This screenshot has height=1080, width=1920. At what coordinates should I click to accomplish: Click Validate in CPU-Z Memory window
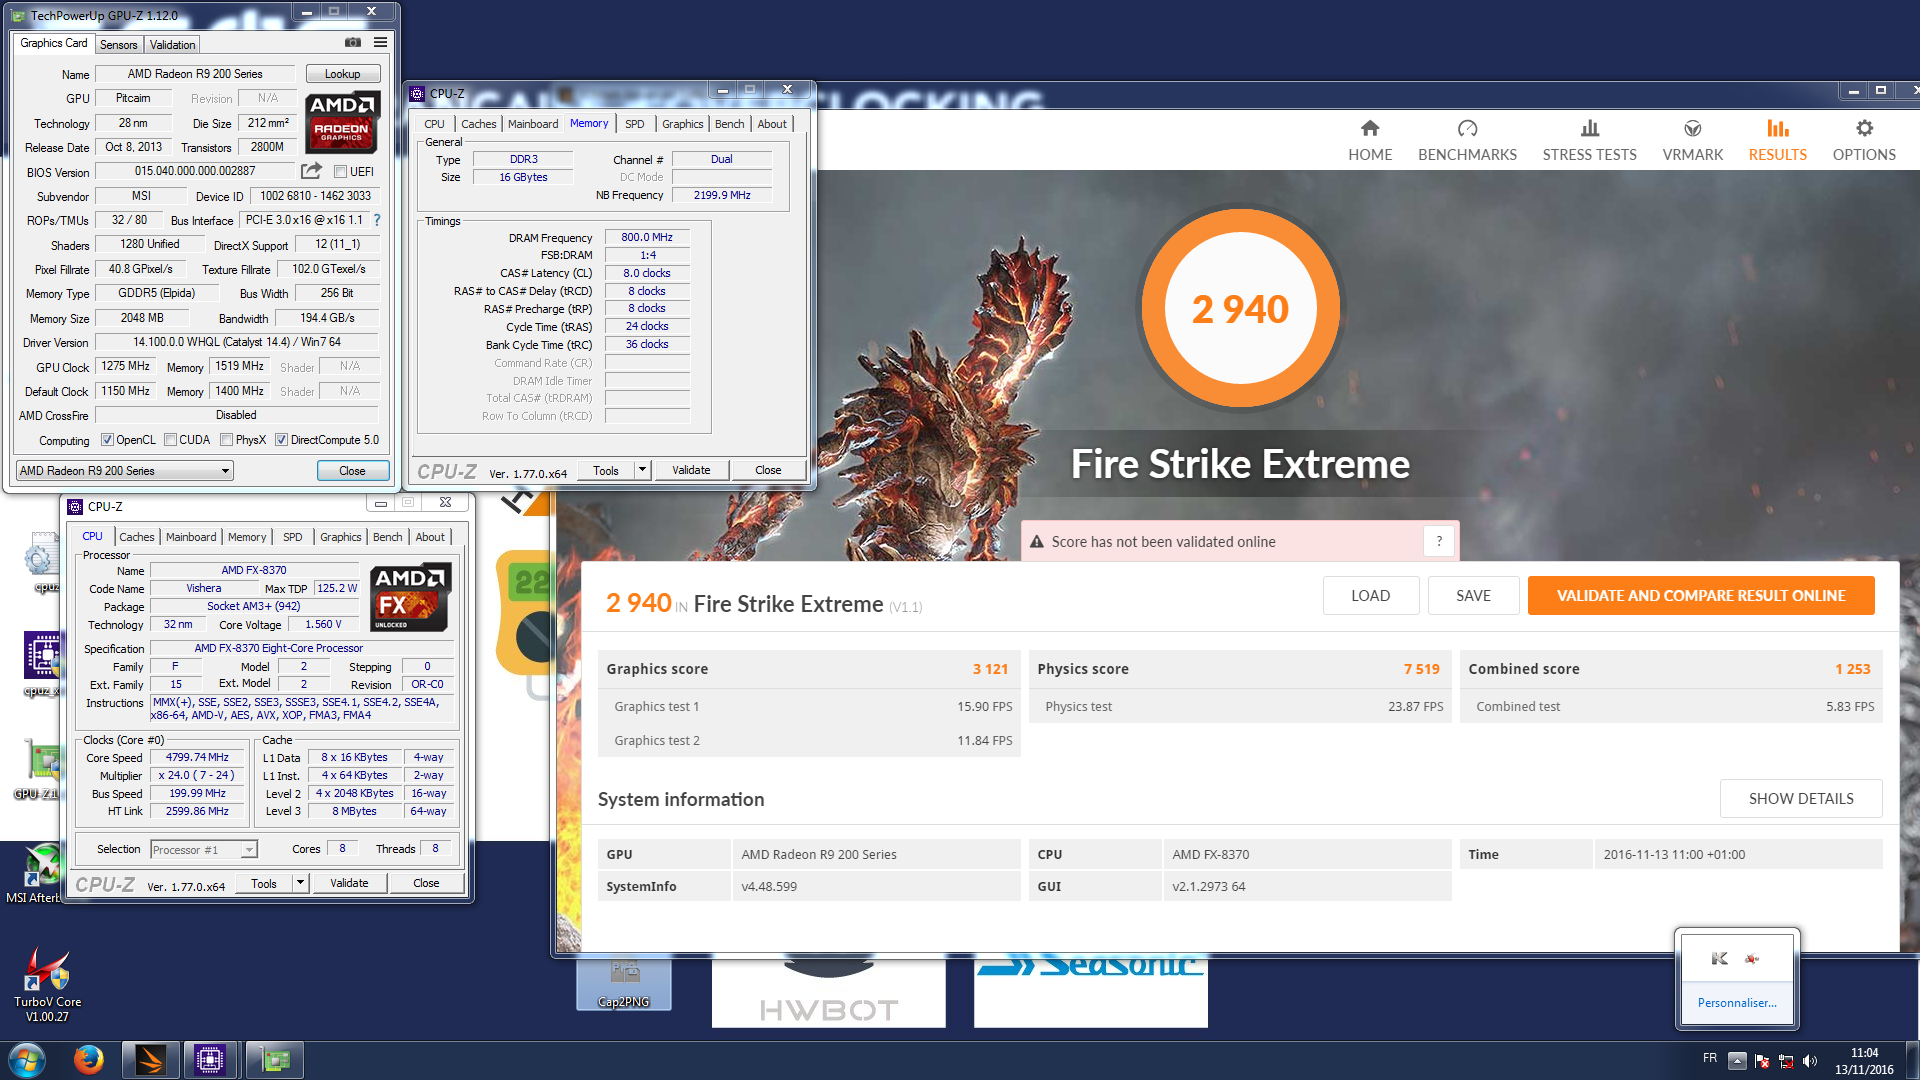click(691, 469)
